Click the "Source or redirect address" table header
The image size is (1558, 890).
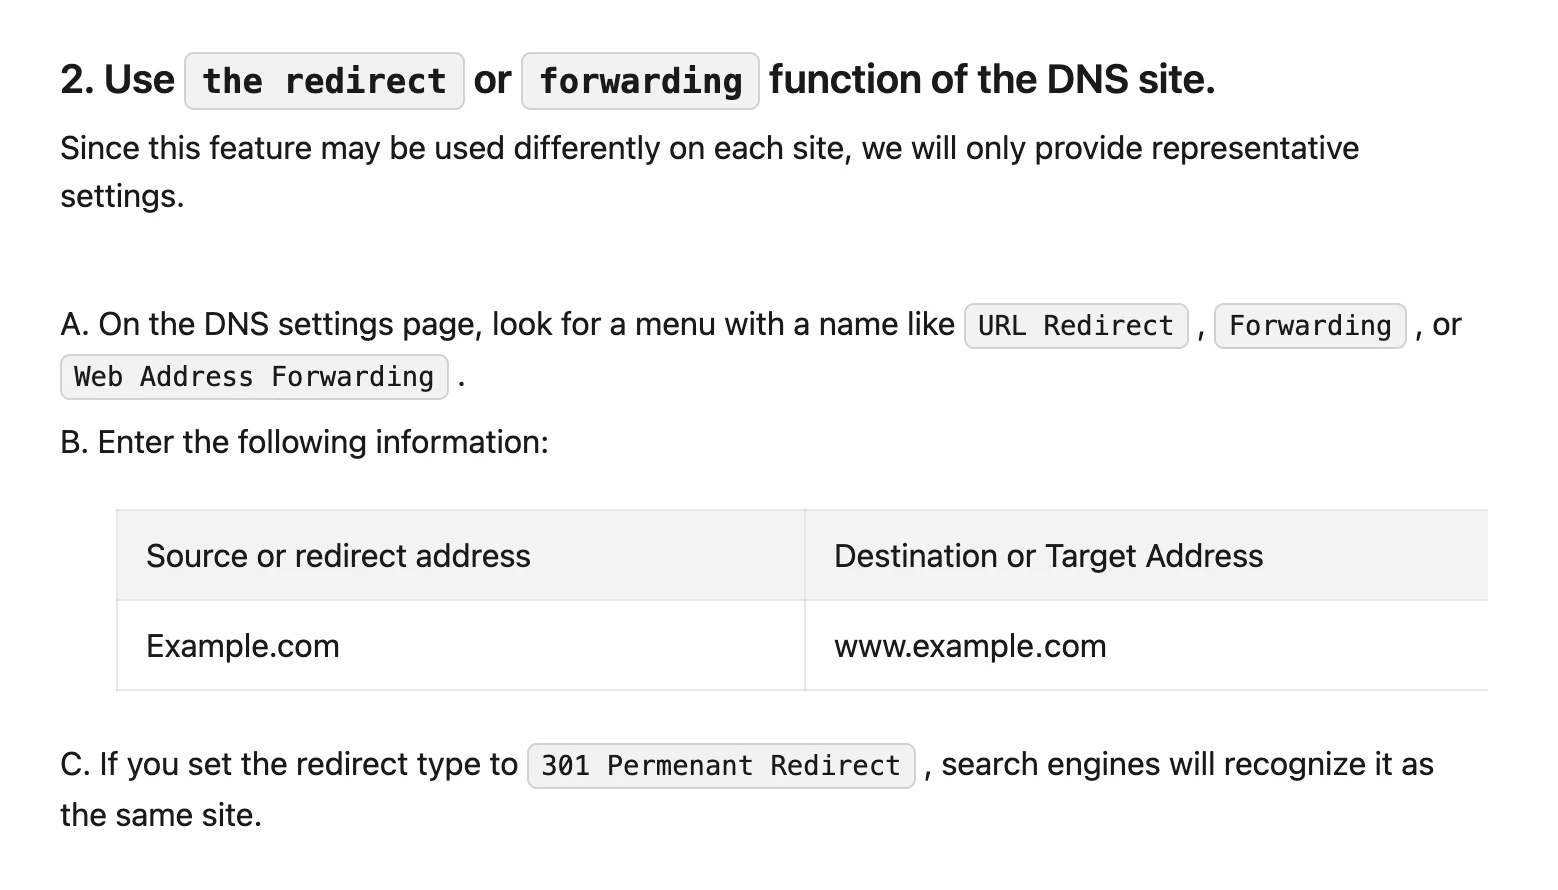coord(338,556)
